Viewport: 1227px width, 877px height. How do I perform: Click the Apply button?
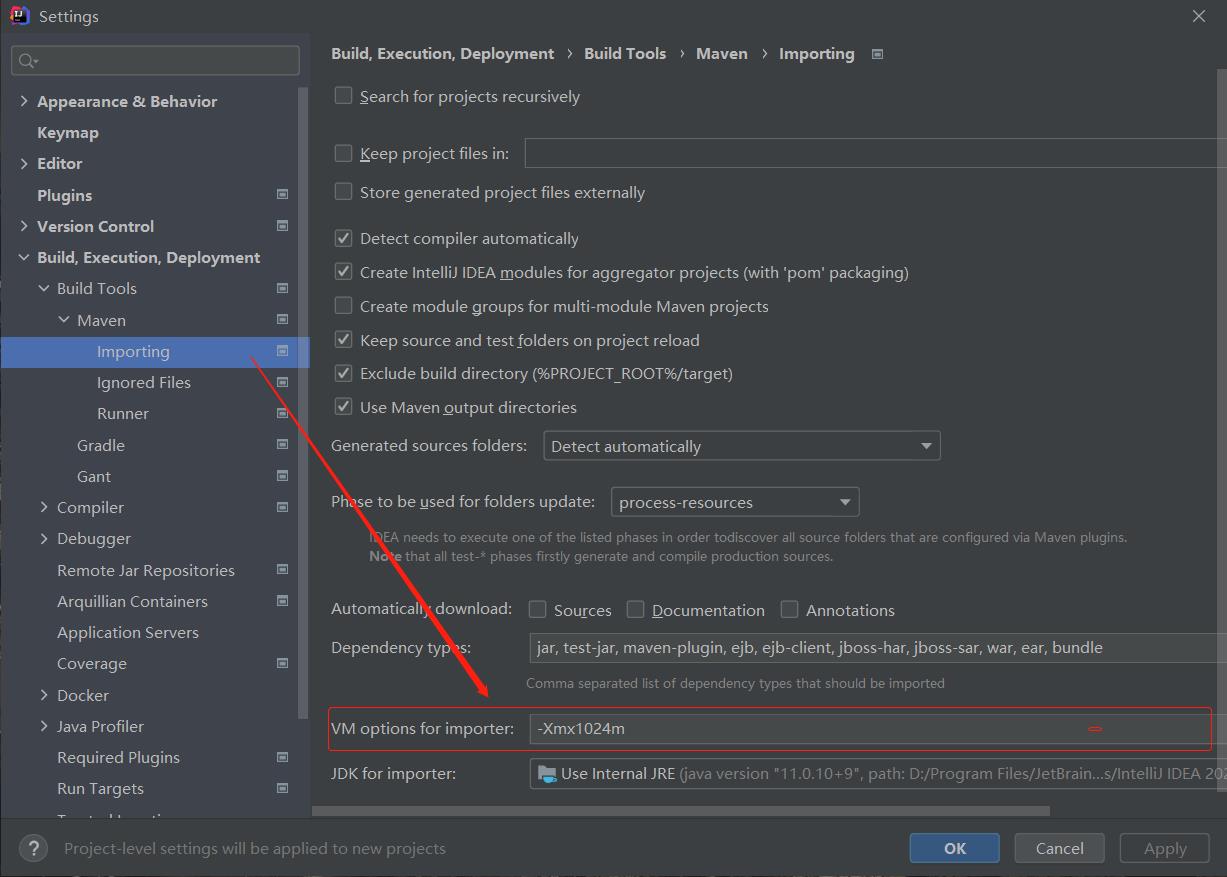click(x=1165, y=848)
